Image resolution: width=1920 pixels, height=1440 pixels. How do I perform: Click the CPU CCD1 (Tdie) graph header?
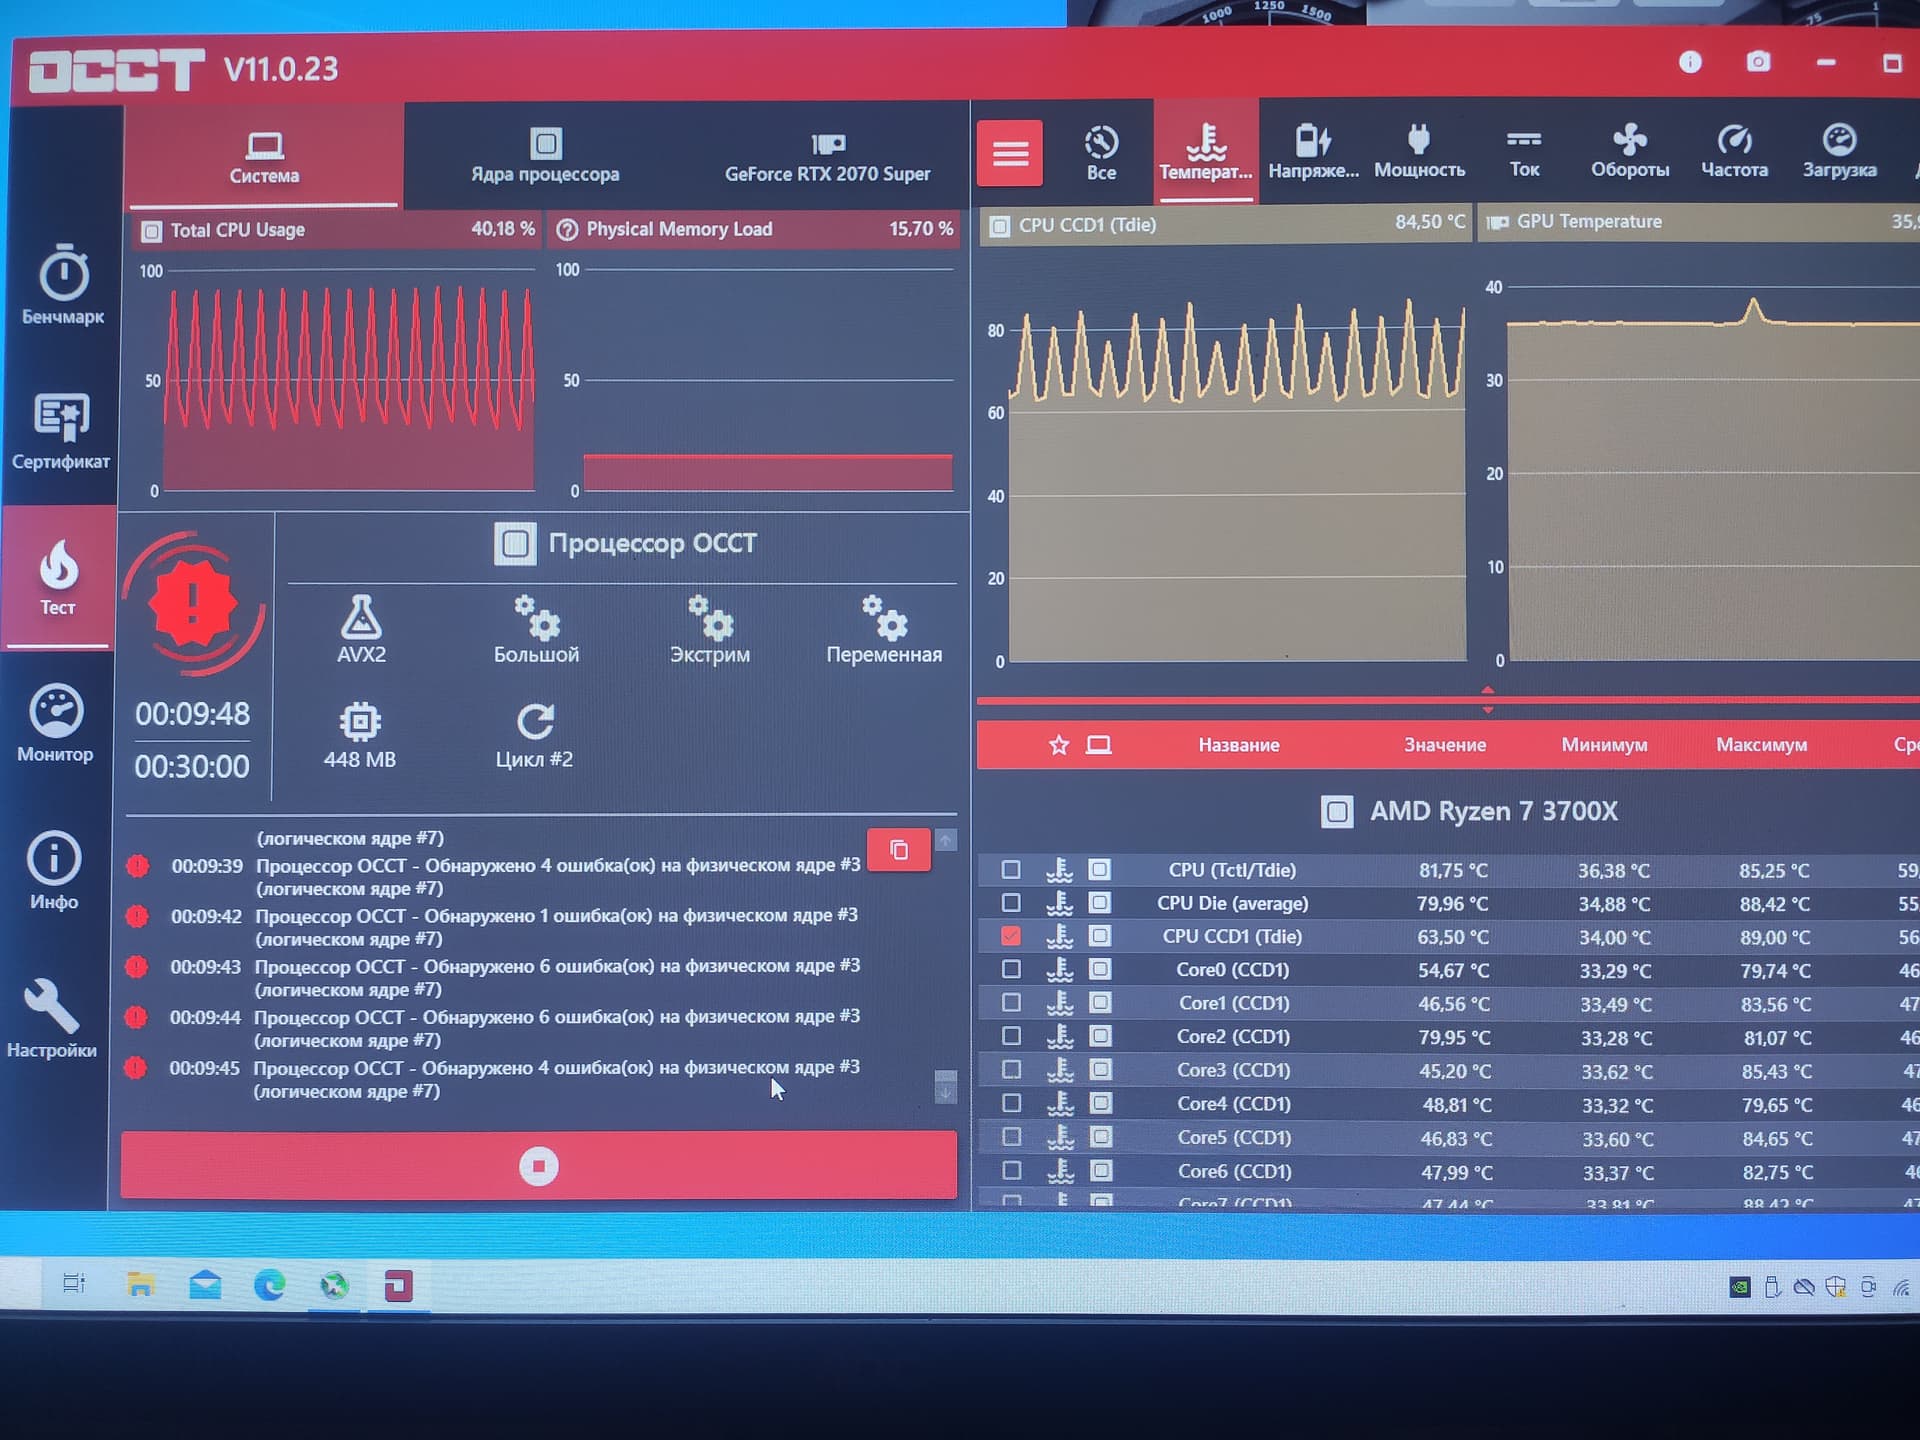pyautogui.click(x=1226, y=224)
